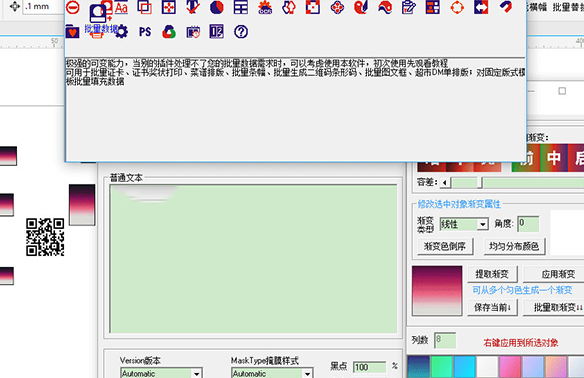
Task: Select the white-gray gradient swatch
Action: pos(488,367)
